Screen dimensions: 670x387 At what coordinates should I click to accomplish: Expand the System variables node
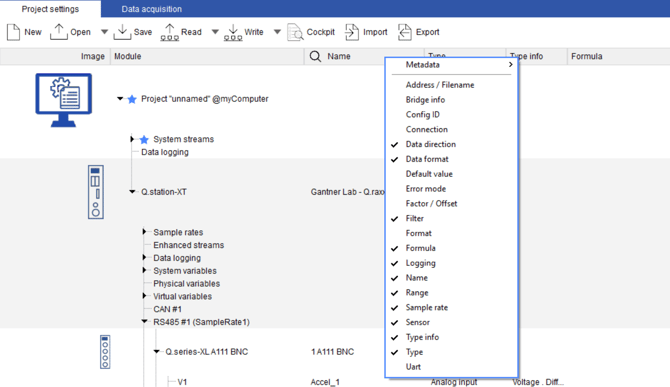[x=144, y=270]
